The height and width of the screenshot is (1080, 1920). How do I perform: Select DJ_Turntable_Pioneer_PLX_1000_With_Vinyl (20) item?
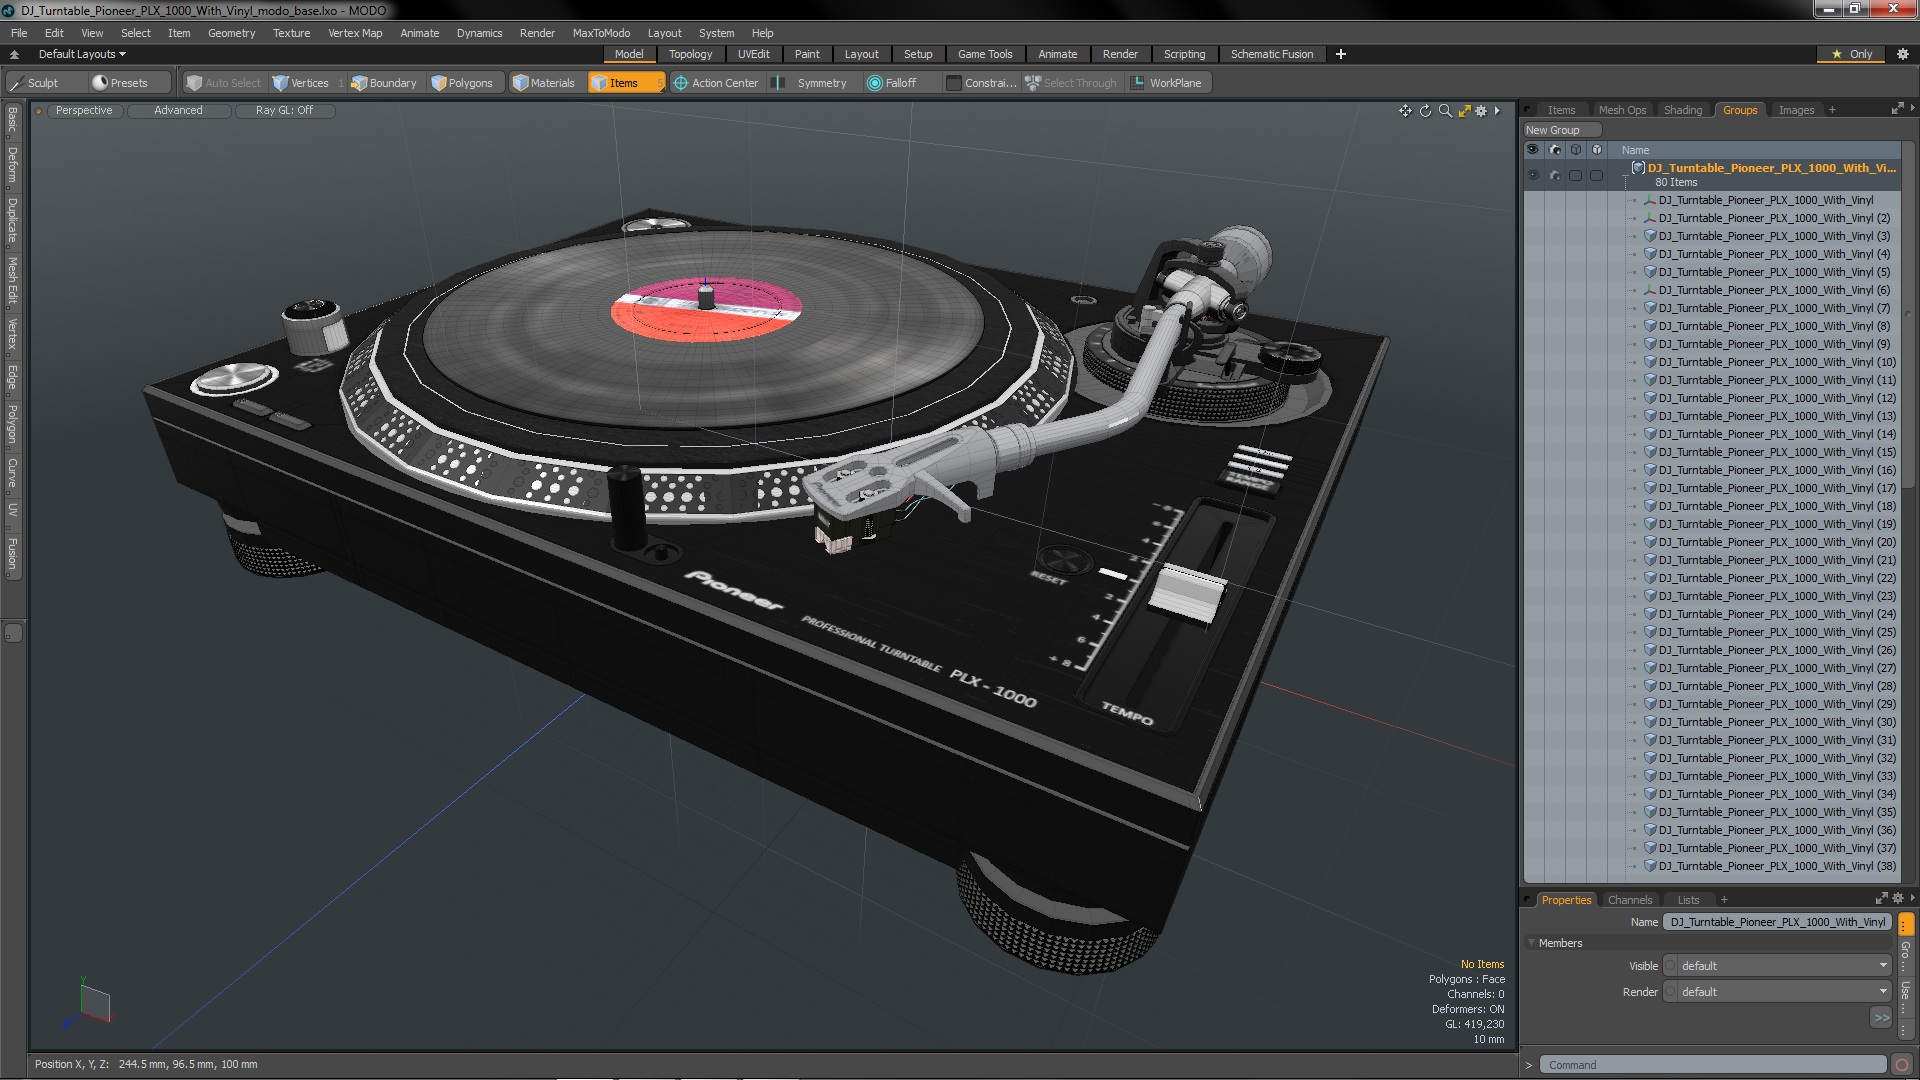click(1777, 542)
